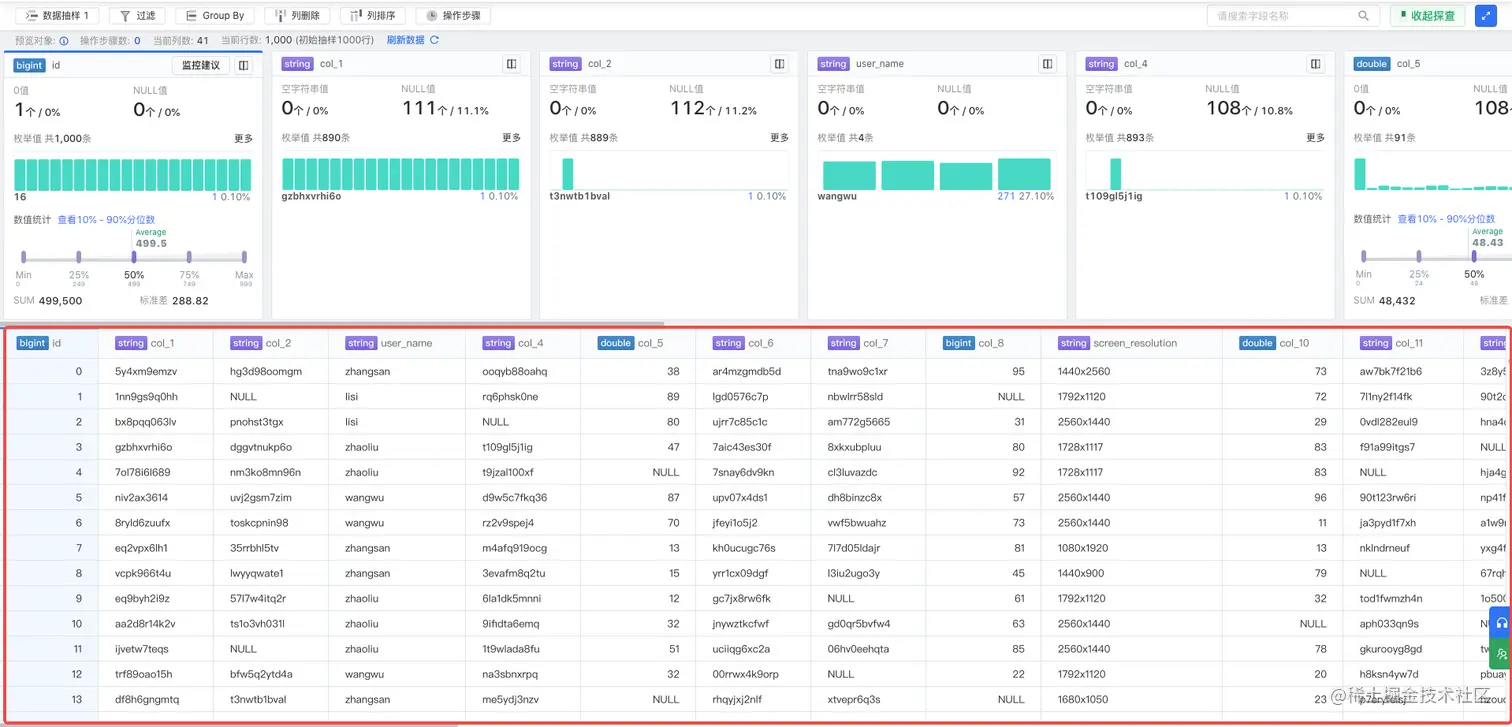Click the blue fullscreen expand icon
Screen dimensions: 1512x727
[x=1487, y=16]
